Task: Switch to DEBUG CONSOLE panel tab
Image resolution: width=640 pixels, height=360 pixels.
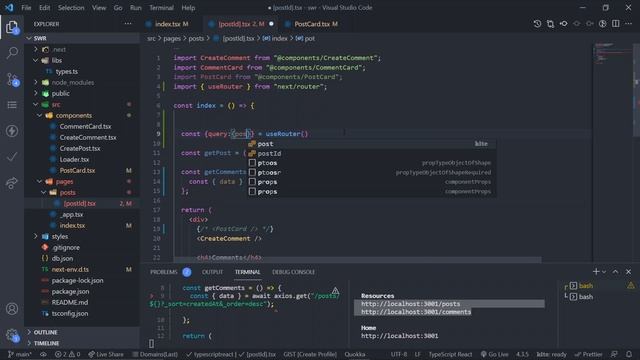Action: tap(293, 272)
